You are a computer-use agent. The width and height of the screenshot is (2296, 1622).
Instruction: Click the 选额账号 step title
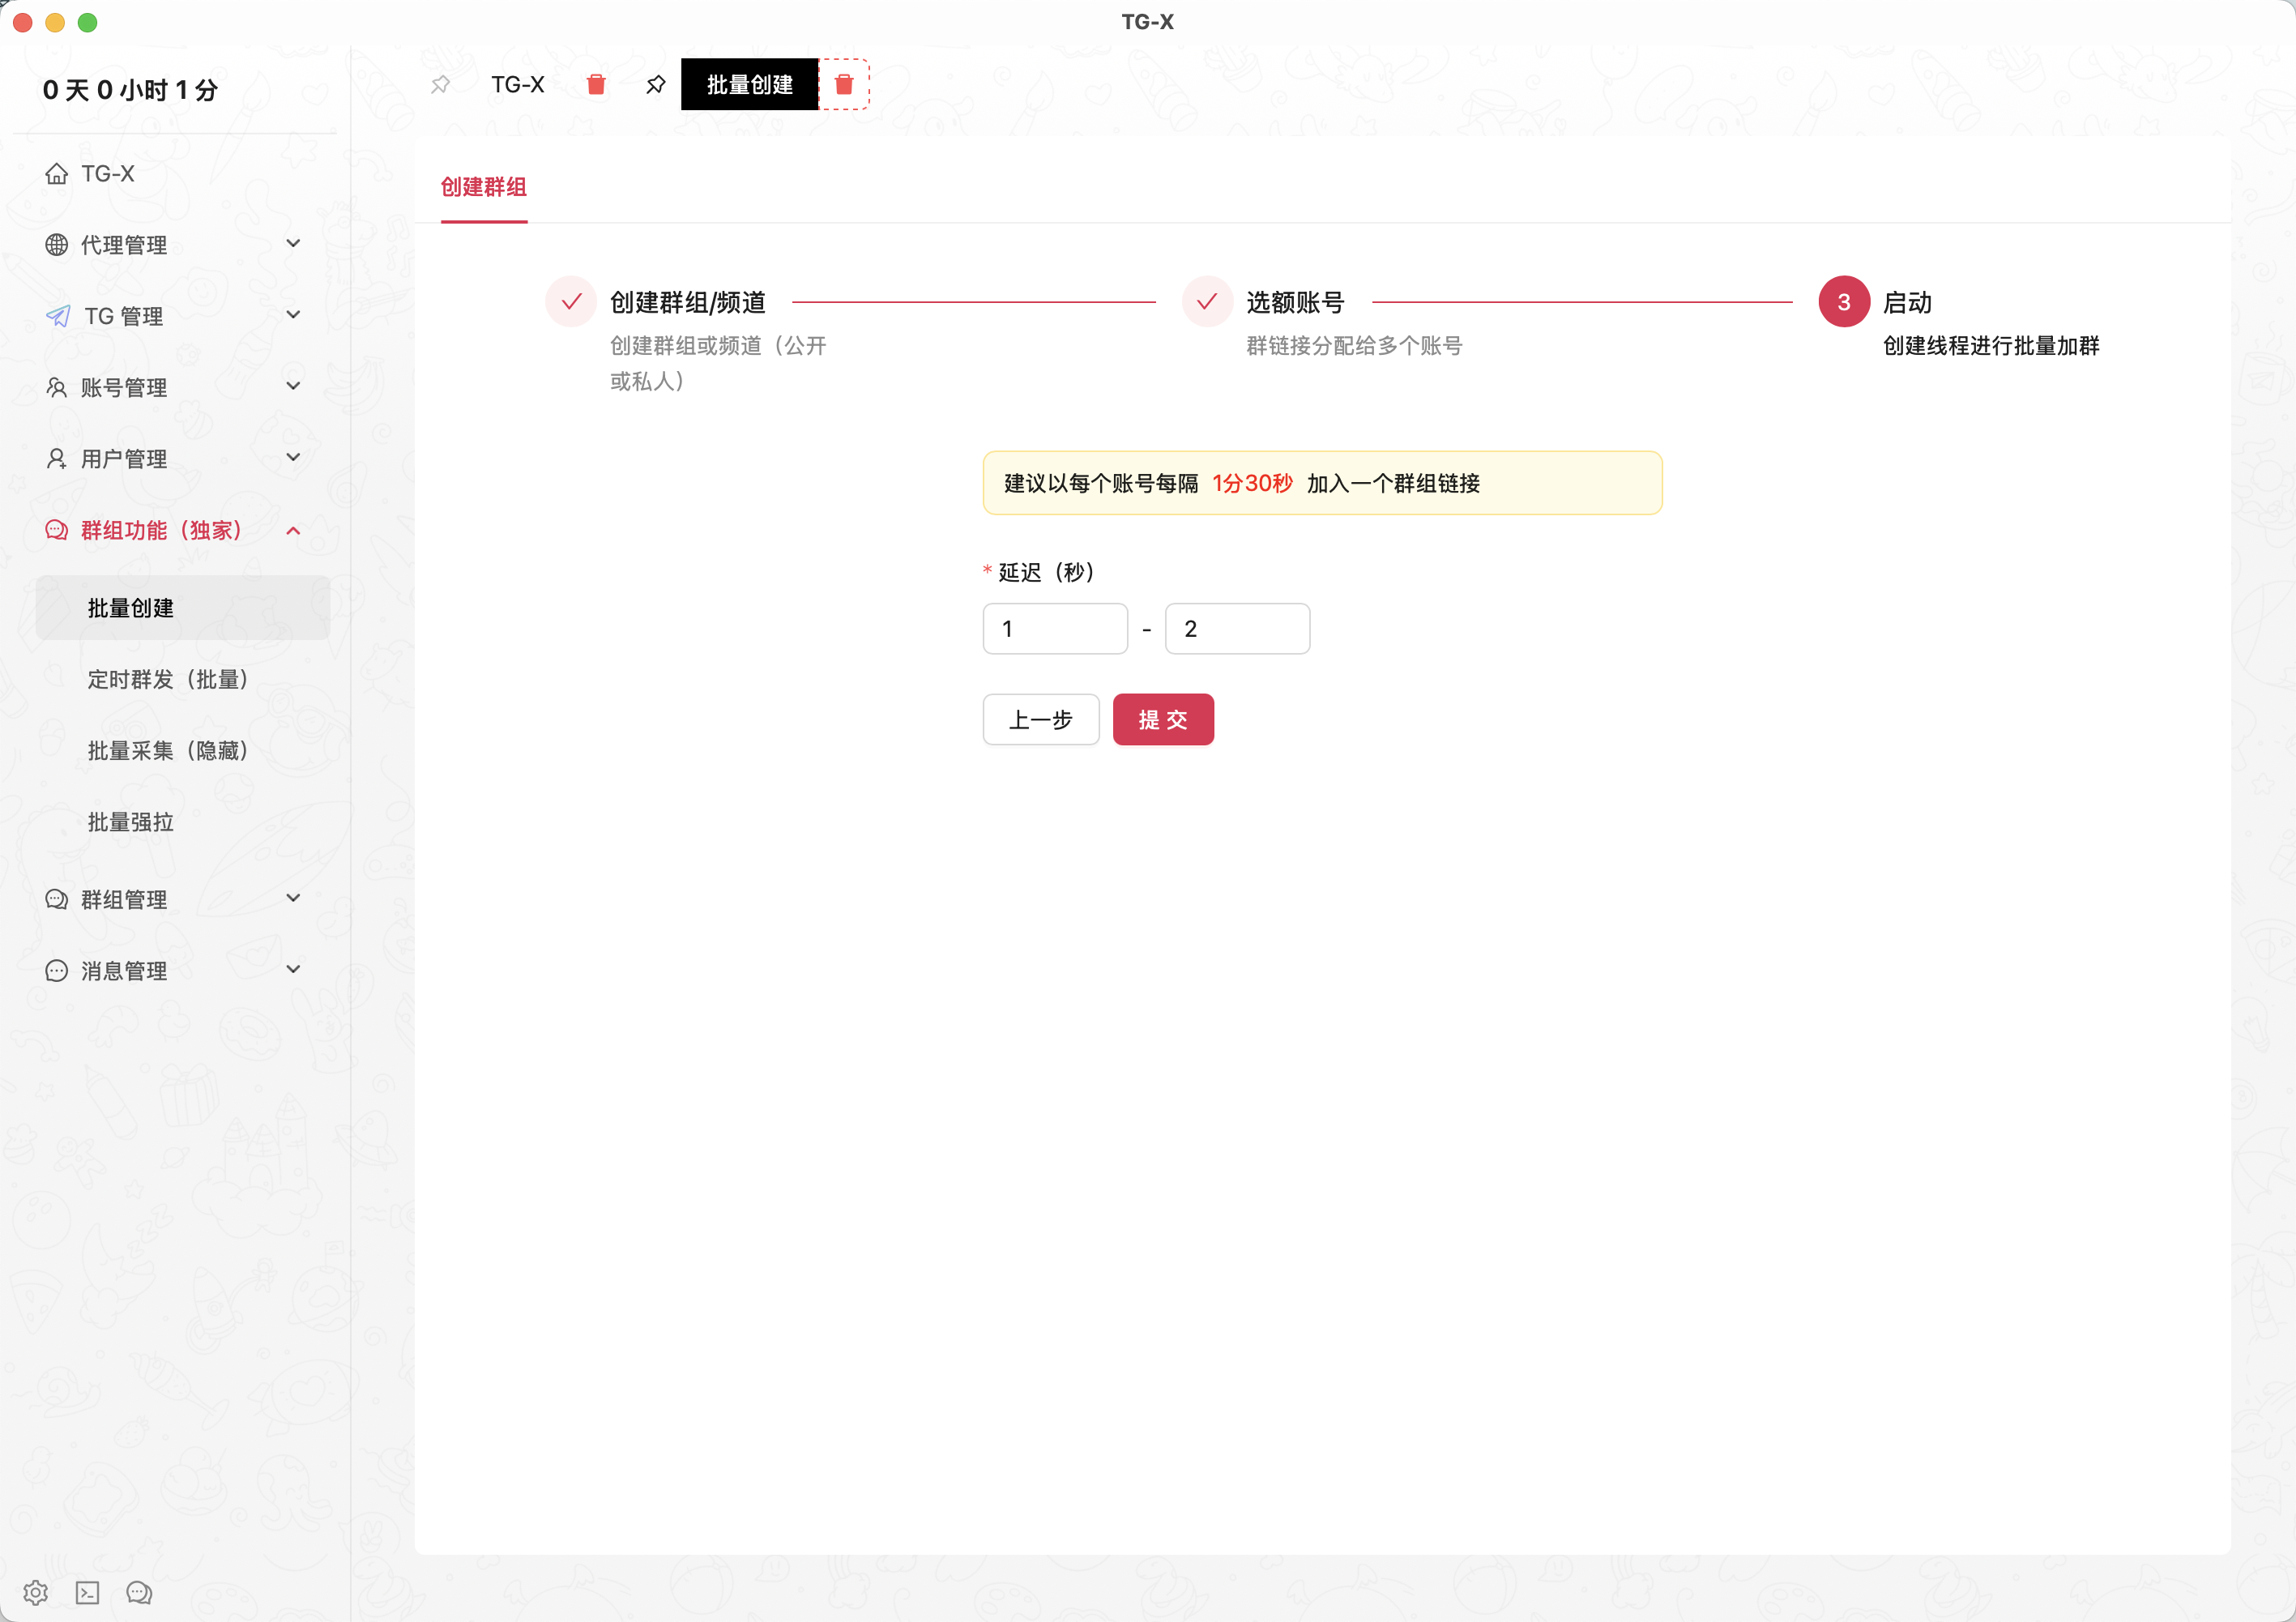click(1295, 302)
